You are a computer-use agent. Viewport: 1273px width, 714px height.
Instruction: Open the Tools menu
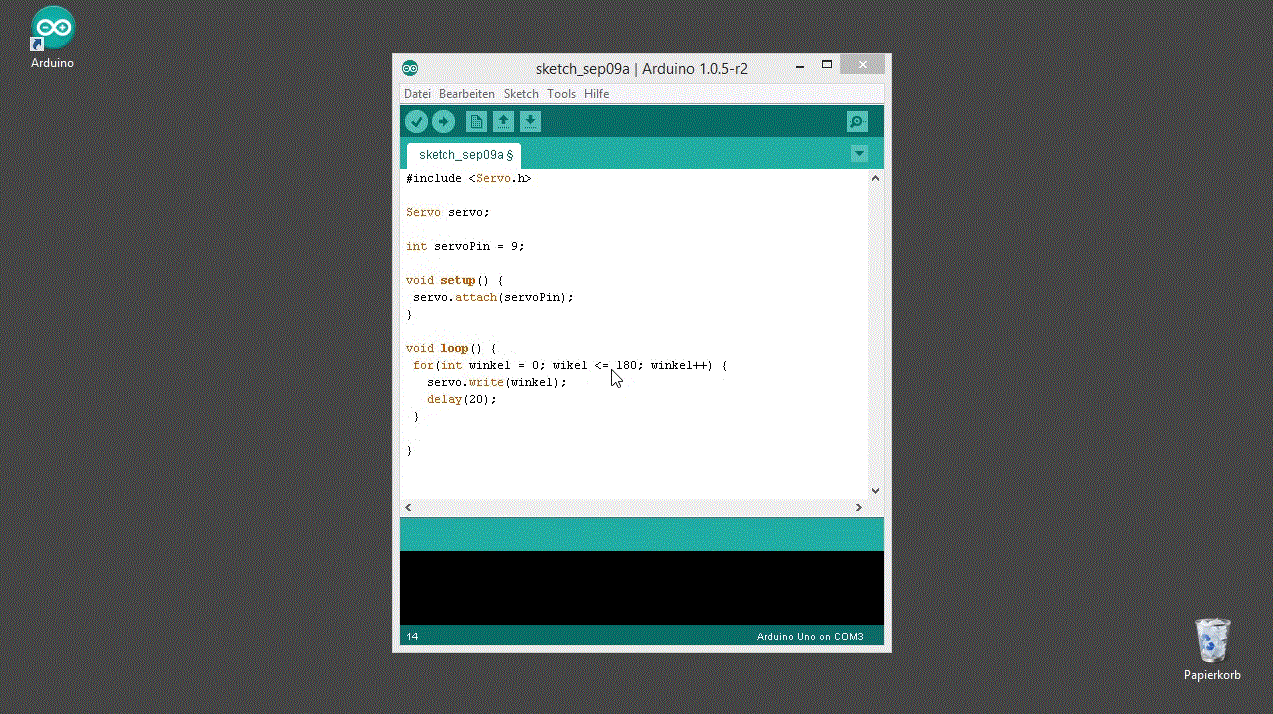pyautogui.click(x=561, y=94)
